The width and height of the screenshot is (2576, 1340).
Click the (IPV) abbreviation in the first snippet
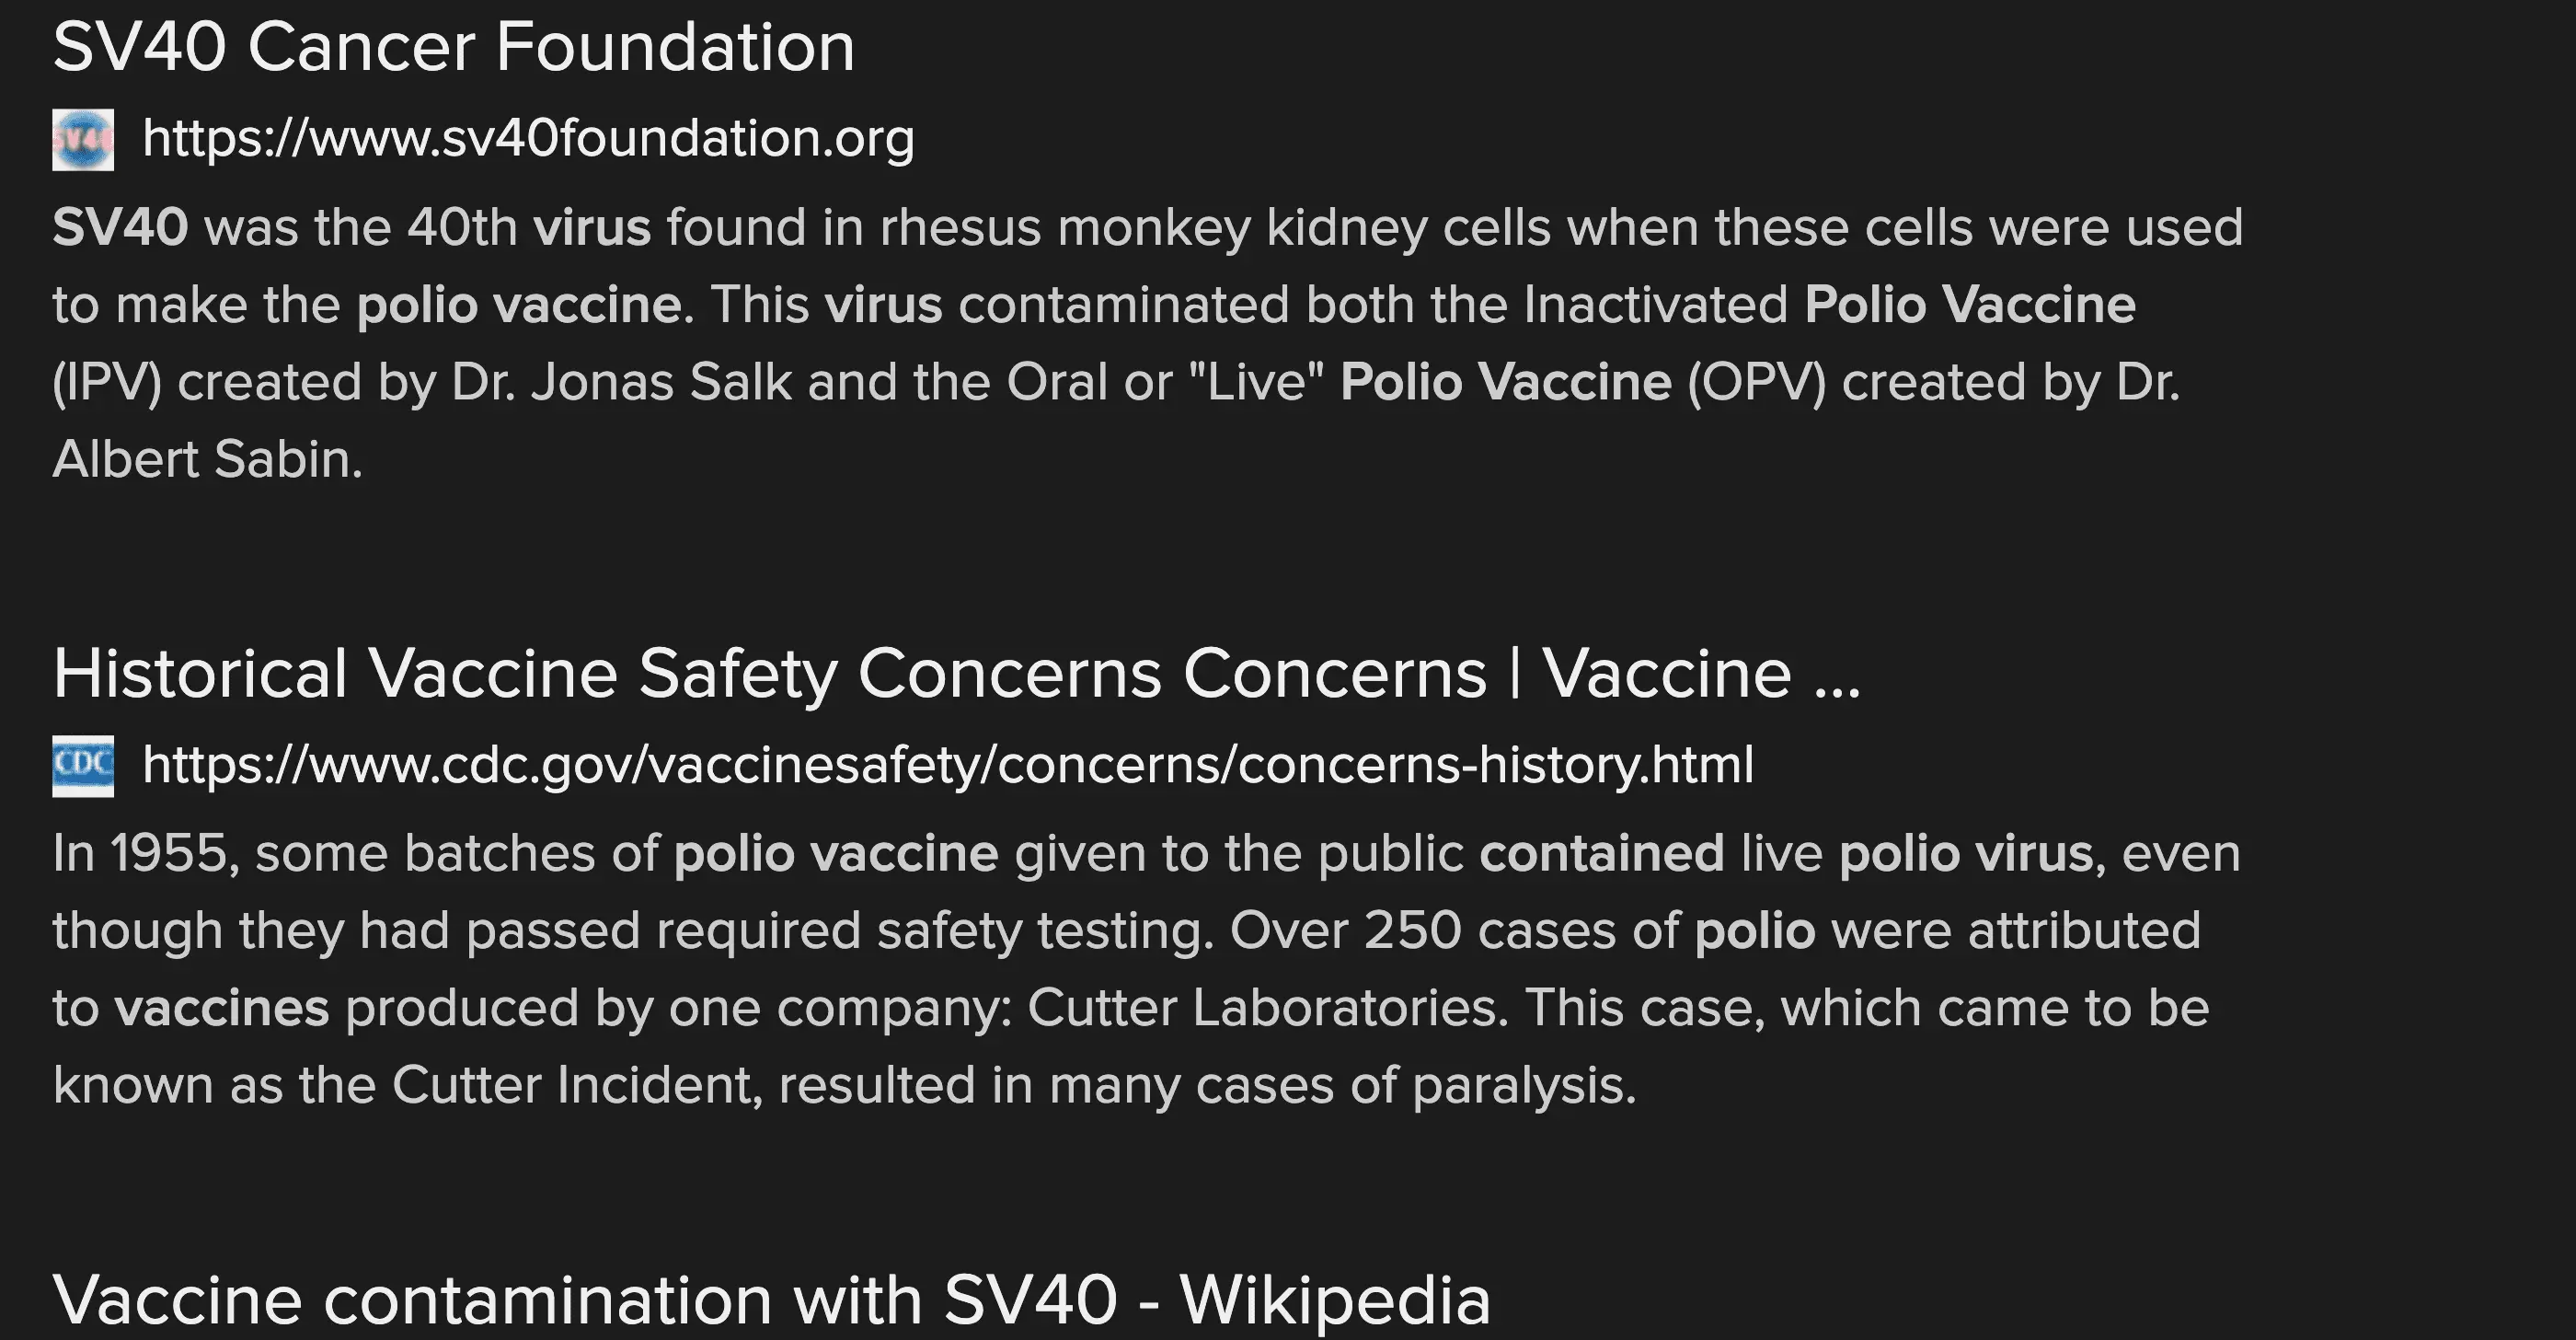coord(106,382)
